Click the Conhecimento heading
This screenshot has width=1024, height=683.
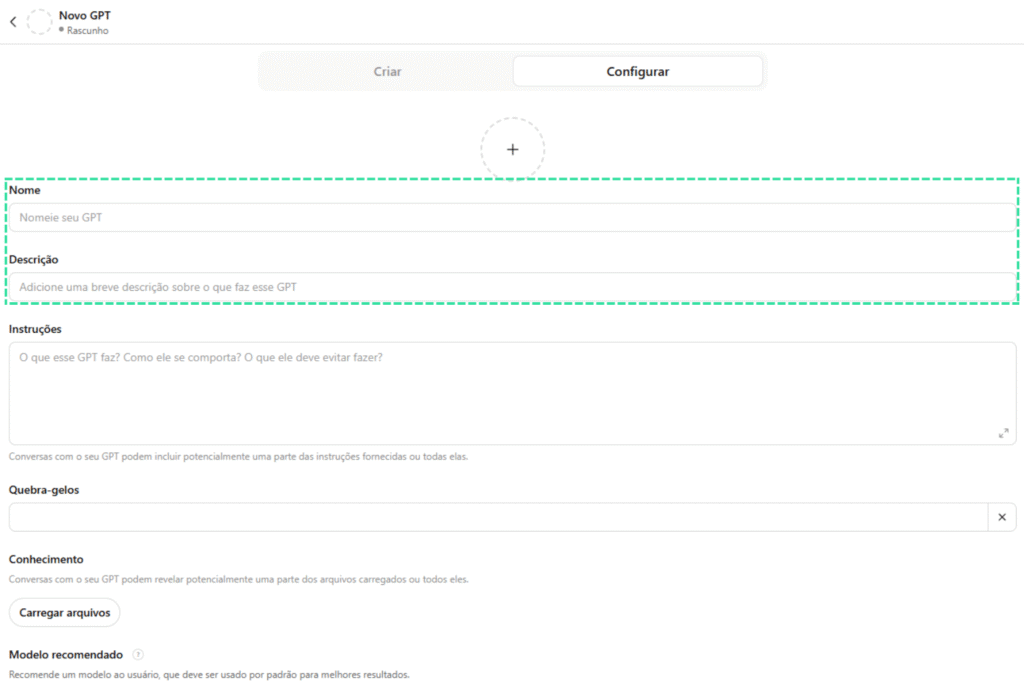click(46, 559)
